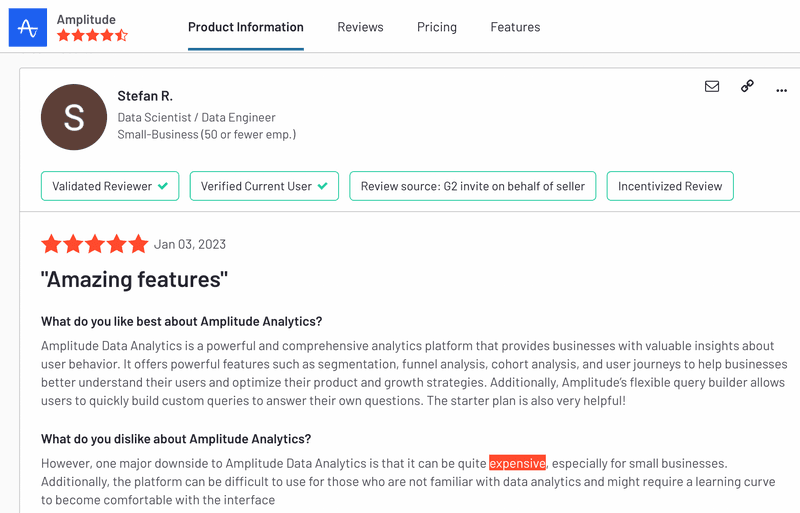Open the "Amazing features" review title
Viewport: 800px width, 513px height.
tap(134, 280)
